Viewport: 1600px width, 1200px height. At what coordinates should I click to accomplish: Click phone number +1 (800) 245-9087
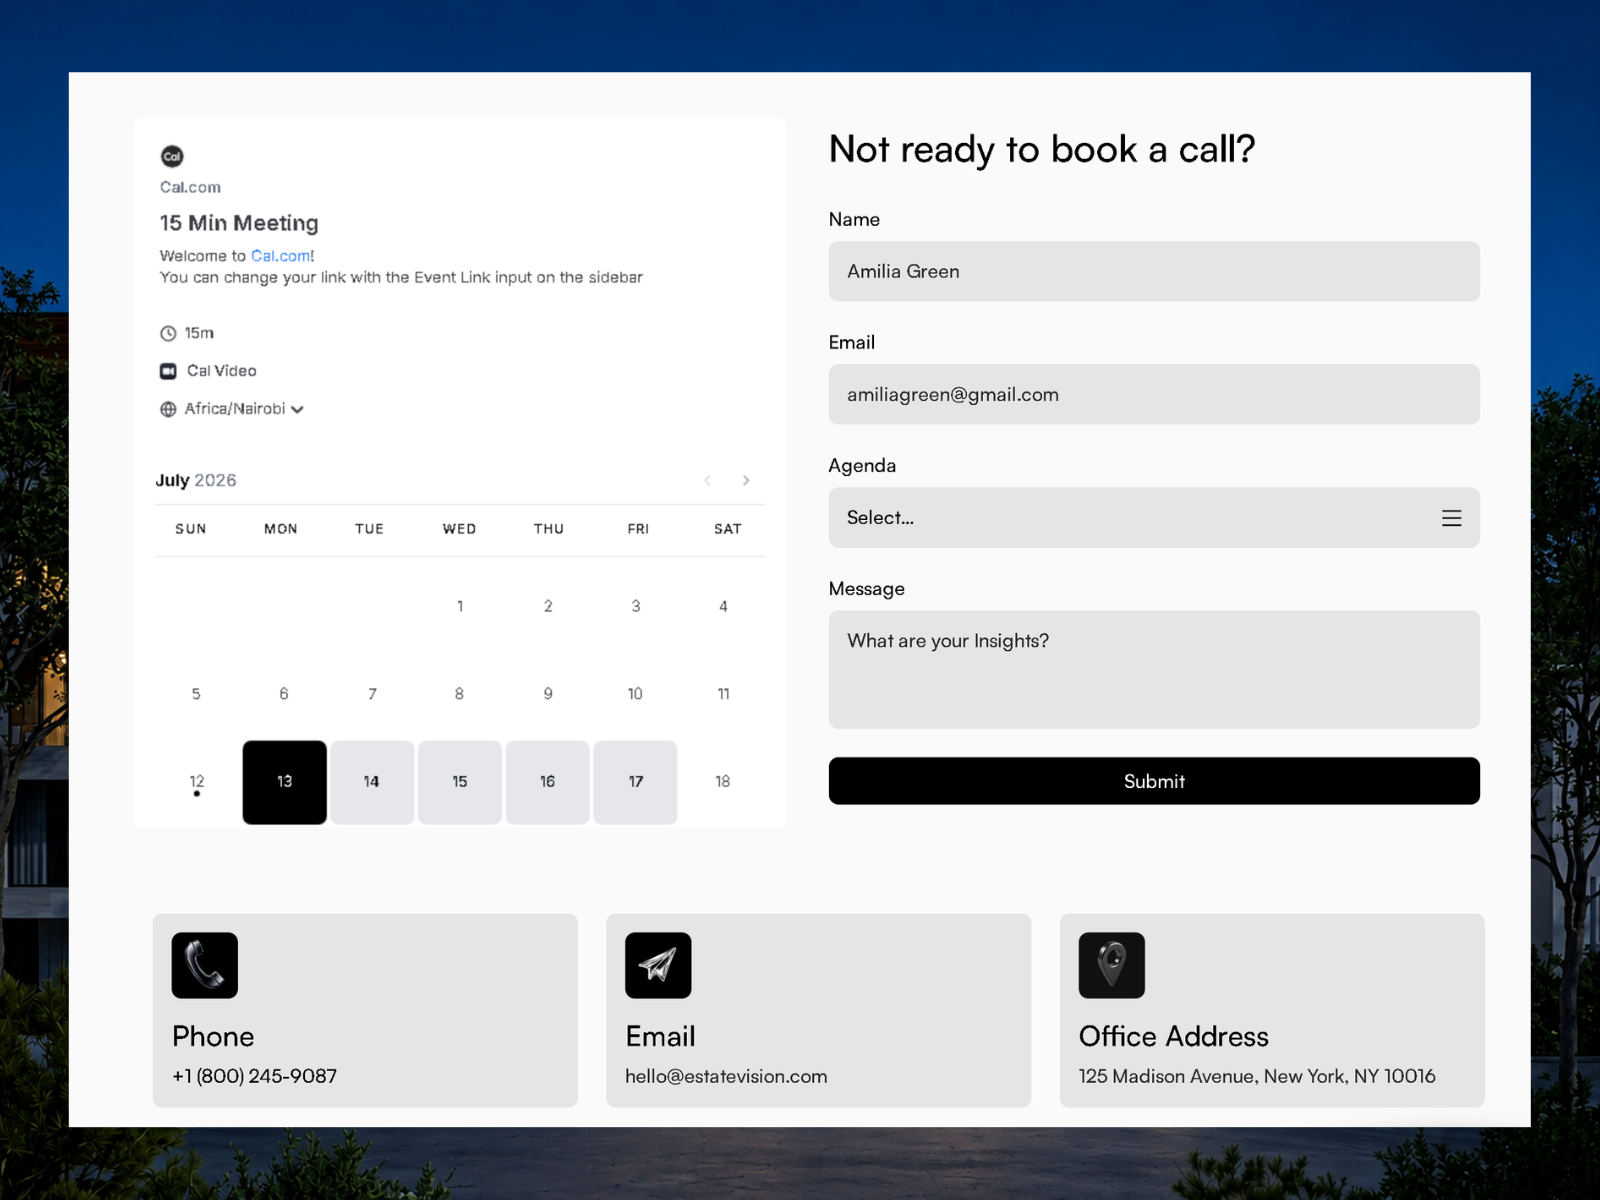(x=254, y=1076)
